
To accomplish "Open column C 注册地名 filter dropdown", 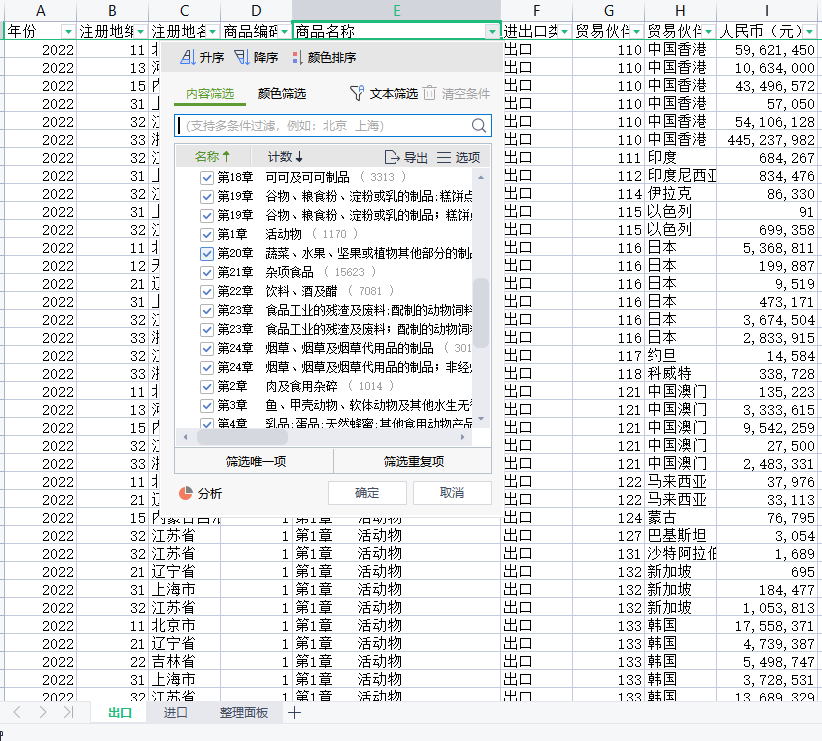I will 212,32.
